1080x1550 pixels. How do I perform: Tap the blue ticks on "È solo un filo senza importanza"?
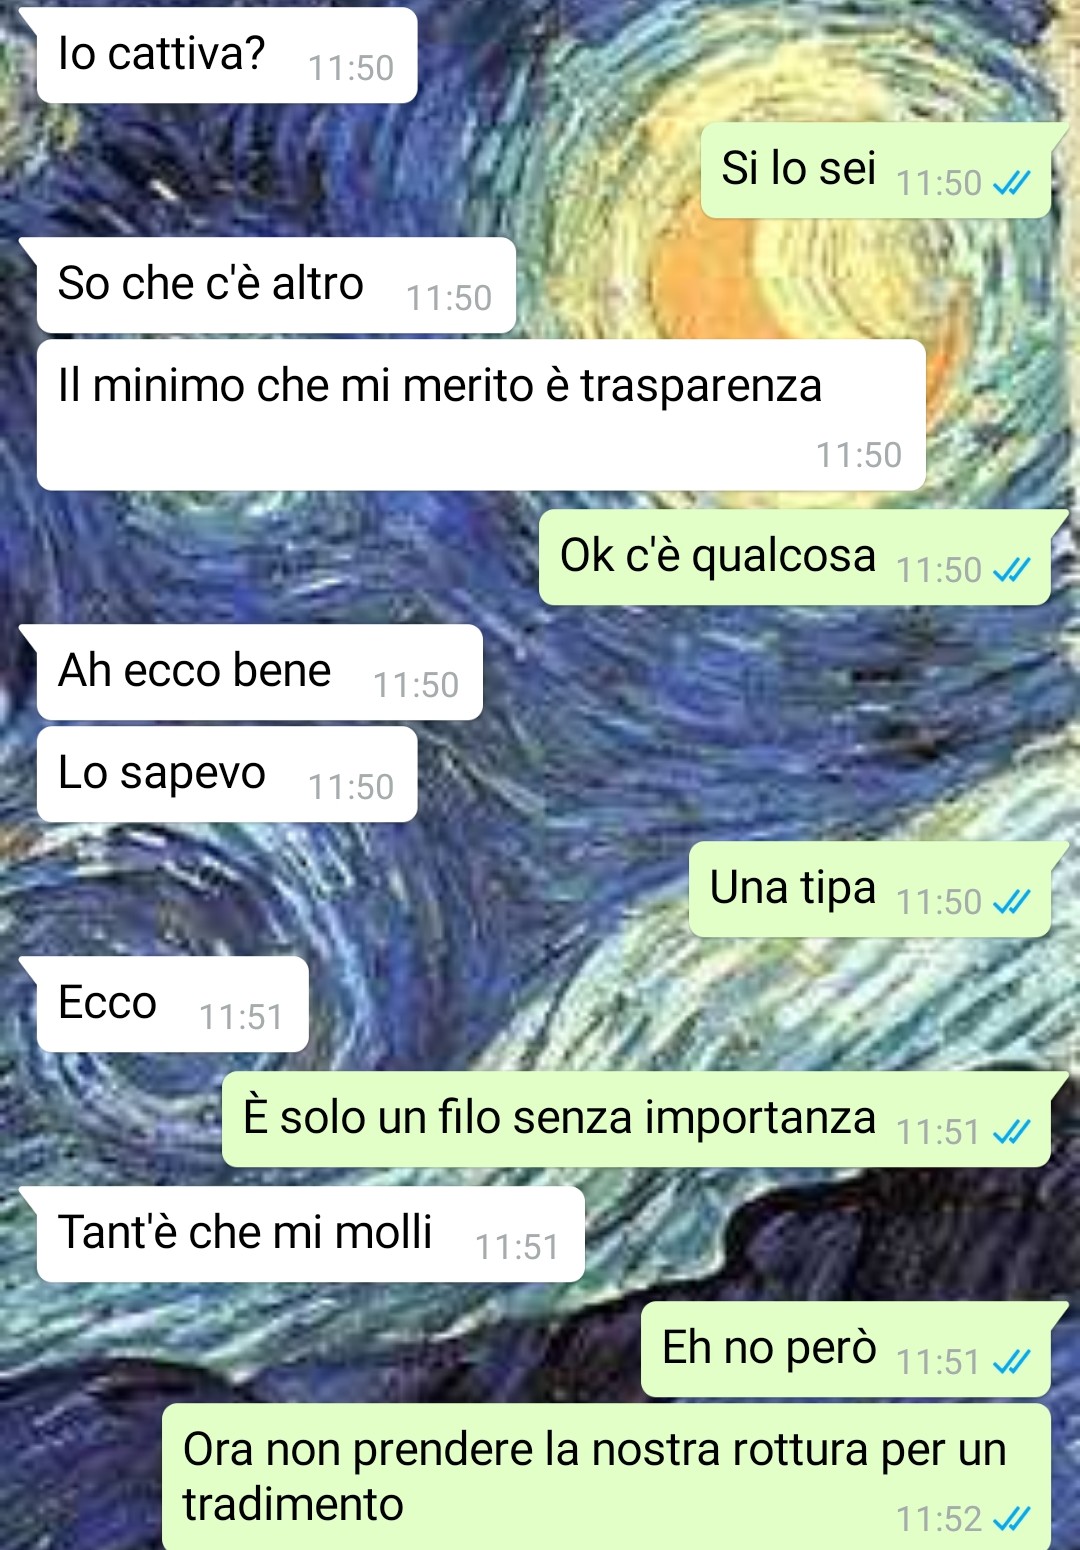pos(1011,1132)
